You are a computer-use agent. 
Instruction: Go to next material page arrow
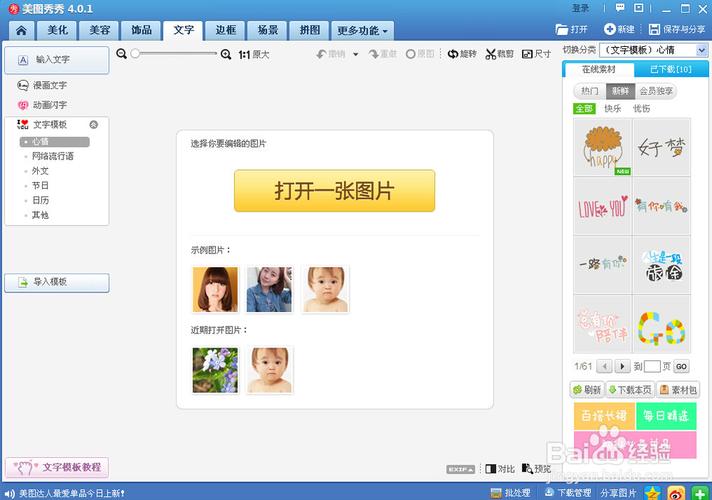tap(622, 366)
